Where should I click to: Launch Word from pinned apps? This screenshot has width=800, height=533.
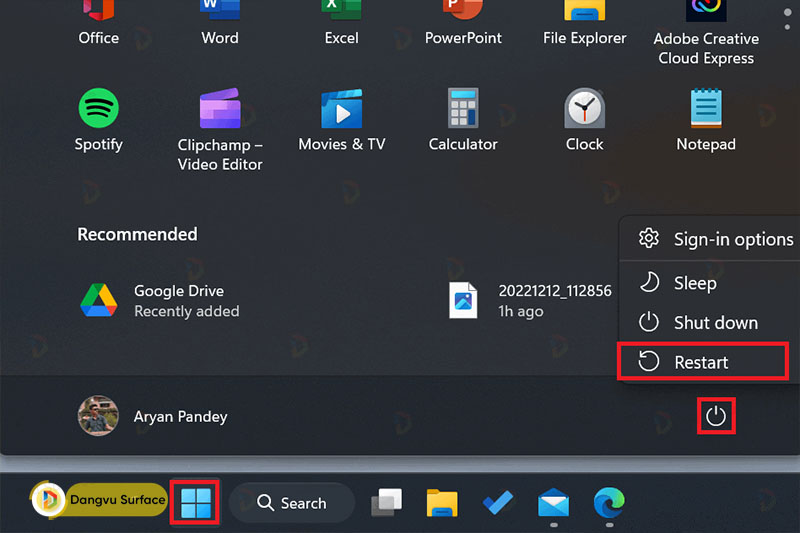point(220,23)
